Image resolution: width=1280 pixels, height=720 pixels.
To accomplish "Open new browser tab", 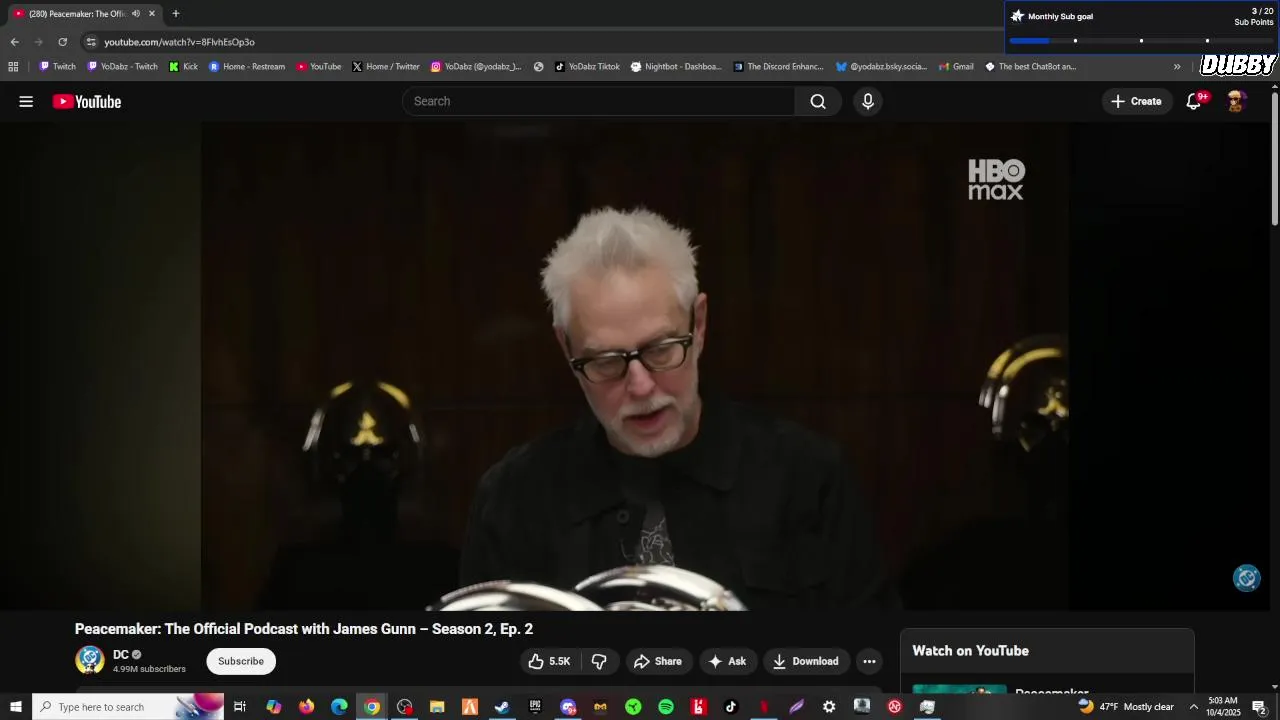I will click(x=176, y=14).
